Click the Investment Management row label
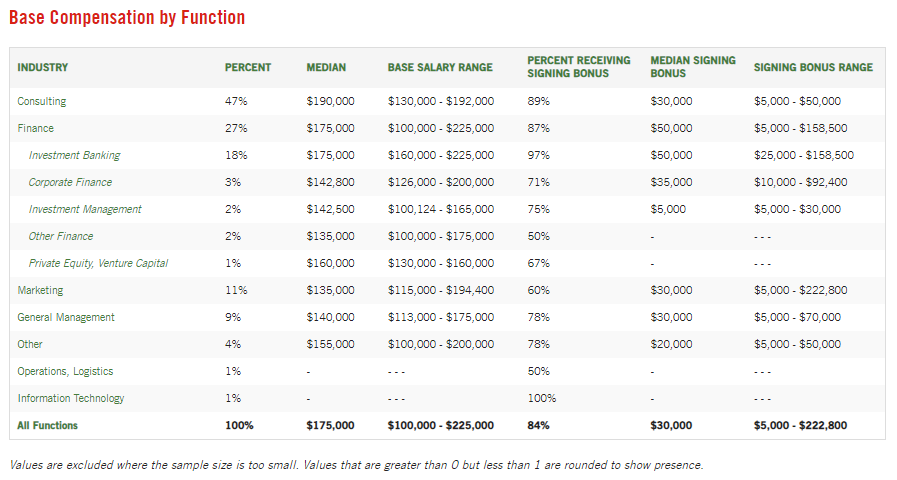This screenshot has height=480, width=897. (85, 209)
